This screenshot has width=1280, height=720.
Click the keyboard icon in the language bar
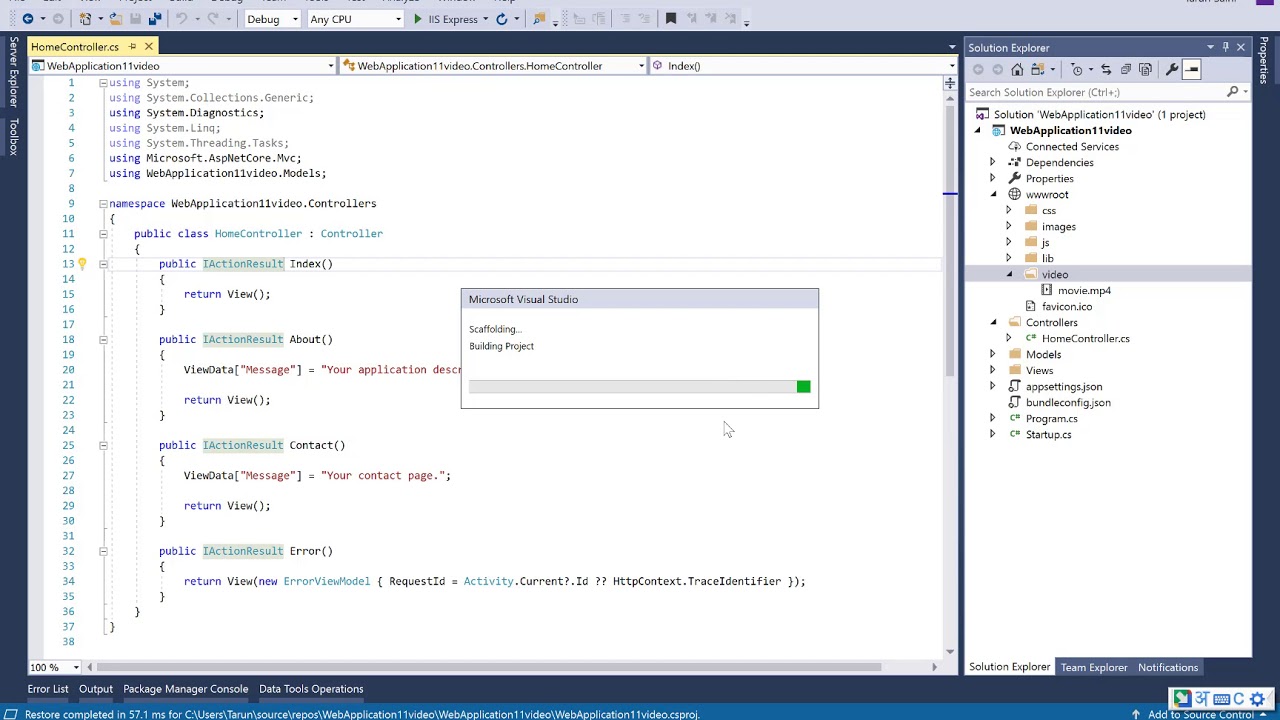1220,699
